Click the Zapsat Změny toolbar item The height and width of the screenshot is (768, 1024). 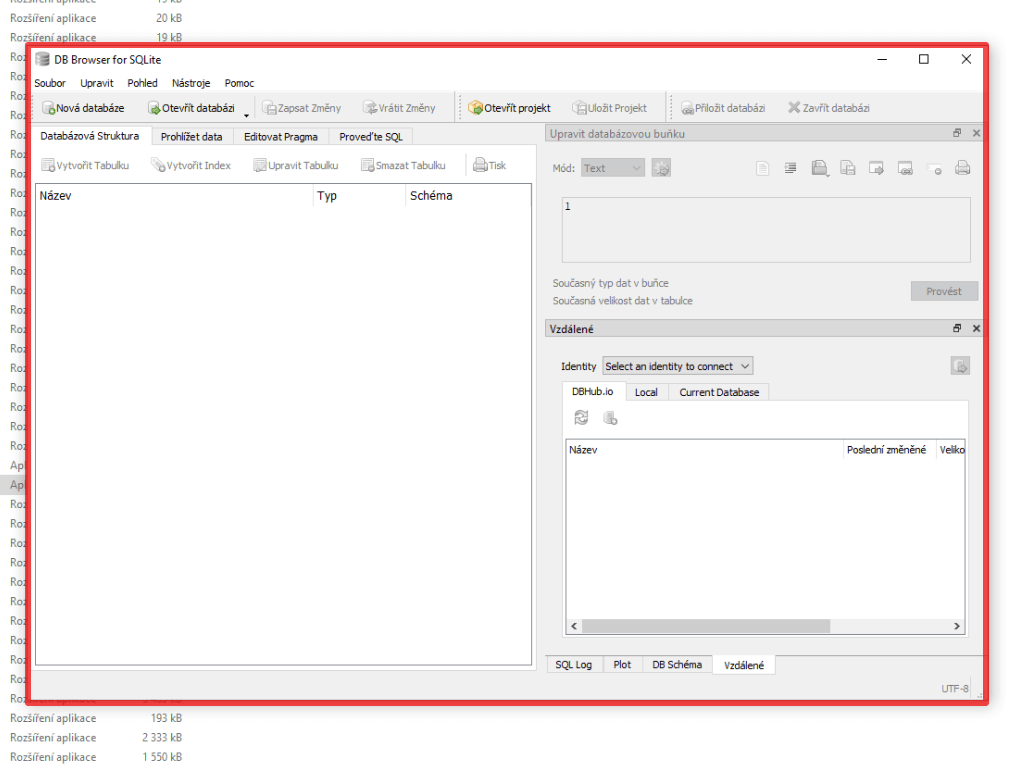point(302,108)
